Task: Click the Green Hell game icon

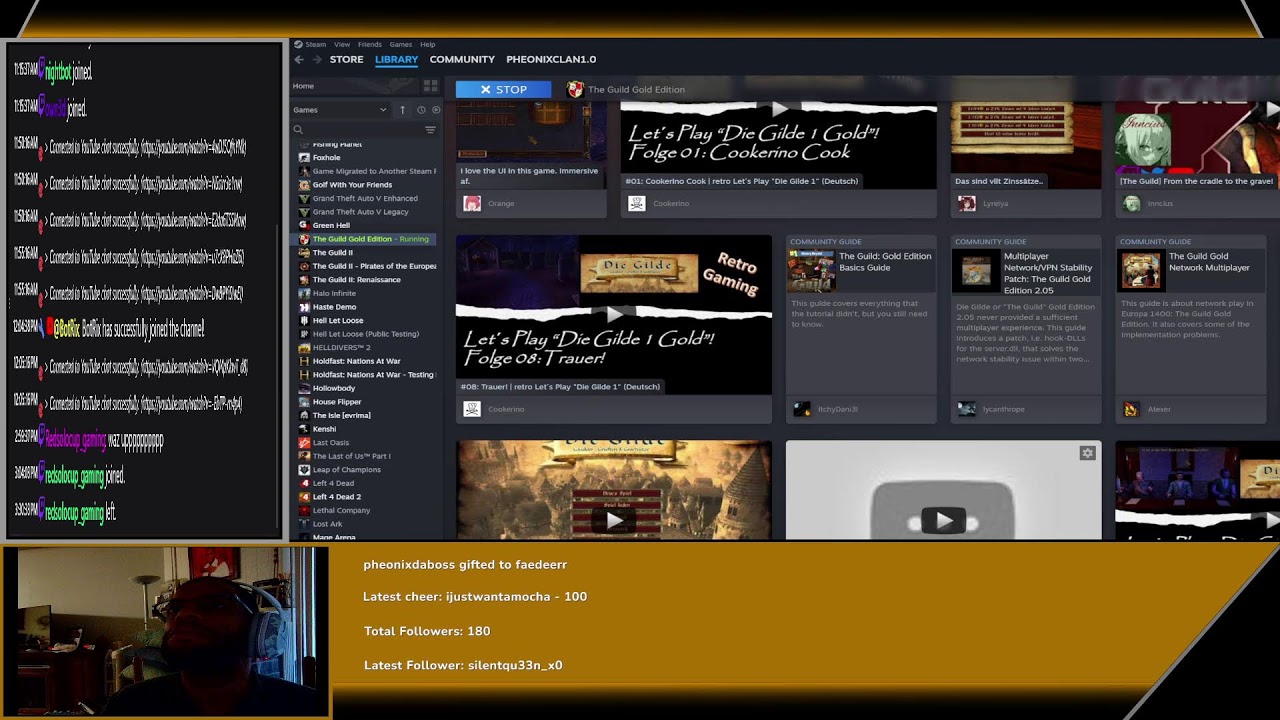Action: 304,225
